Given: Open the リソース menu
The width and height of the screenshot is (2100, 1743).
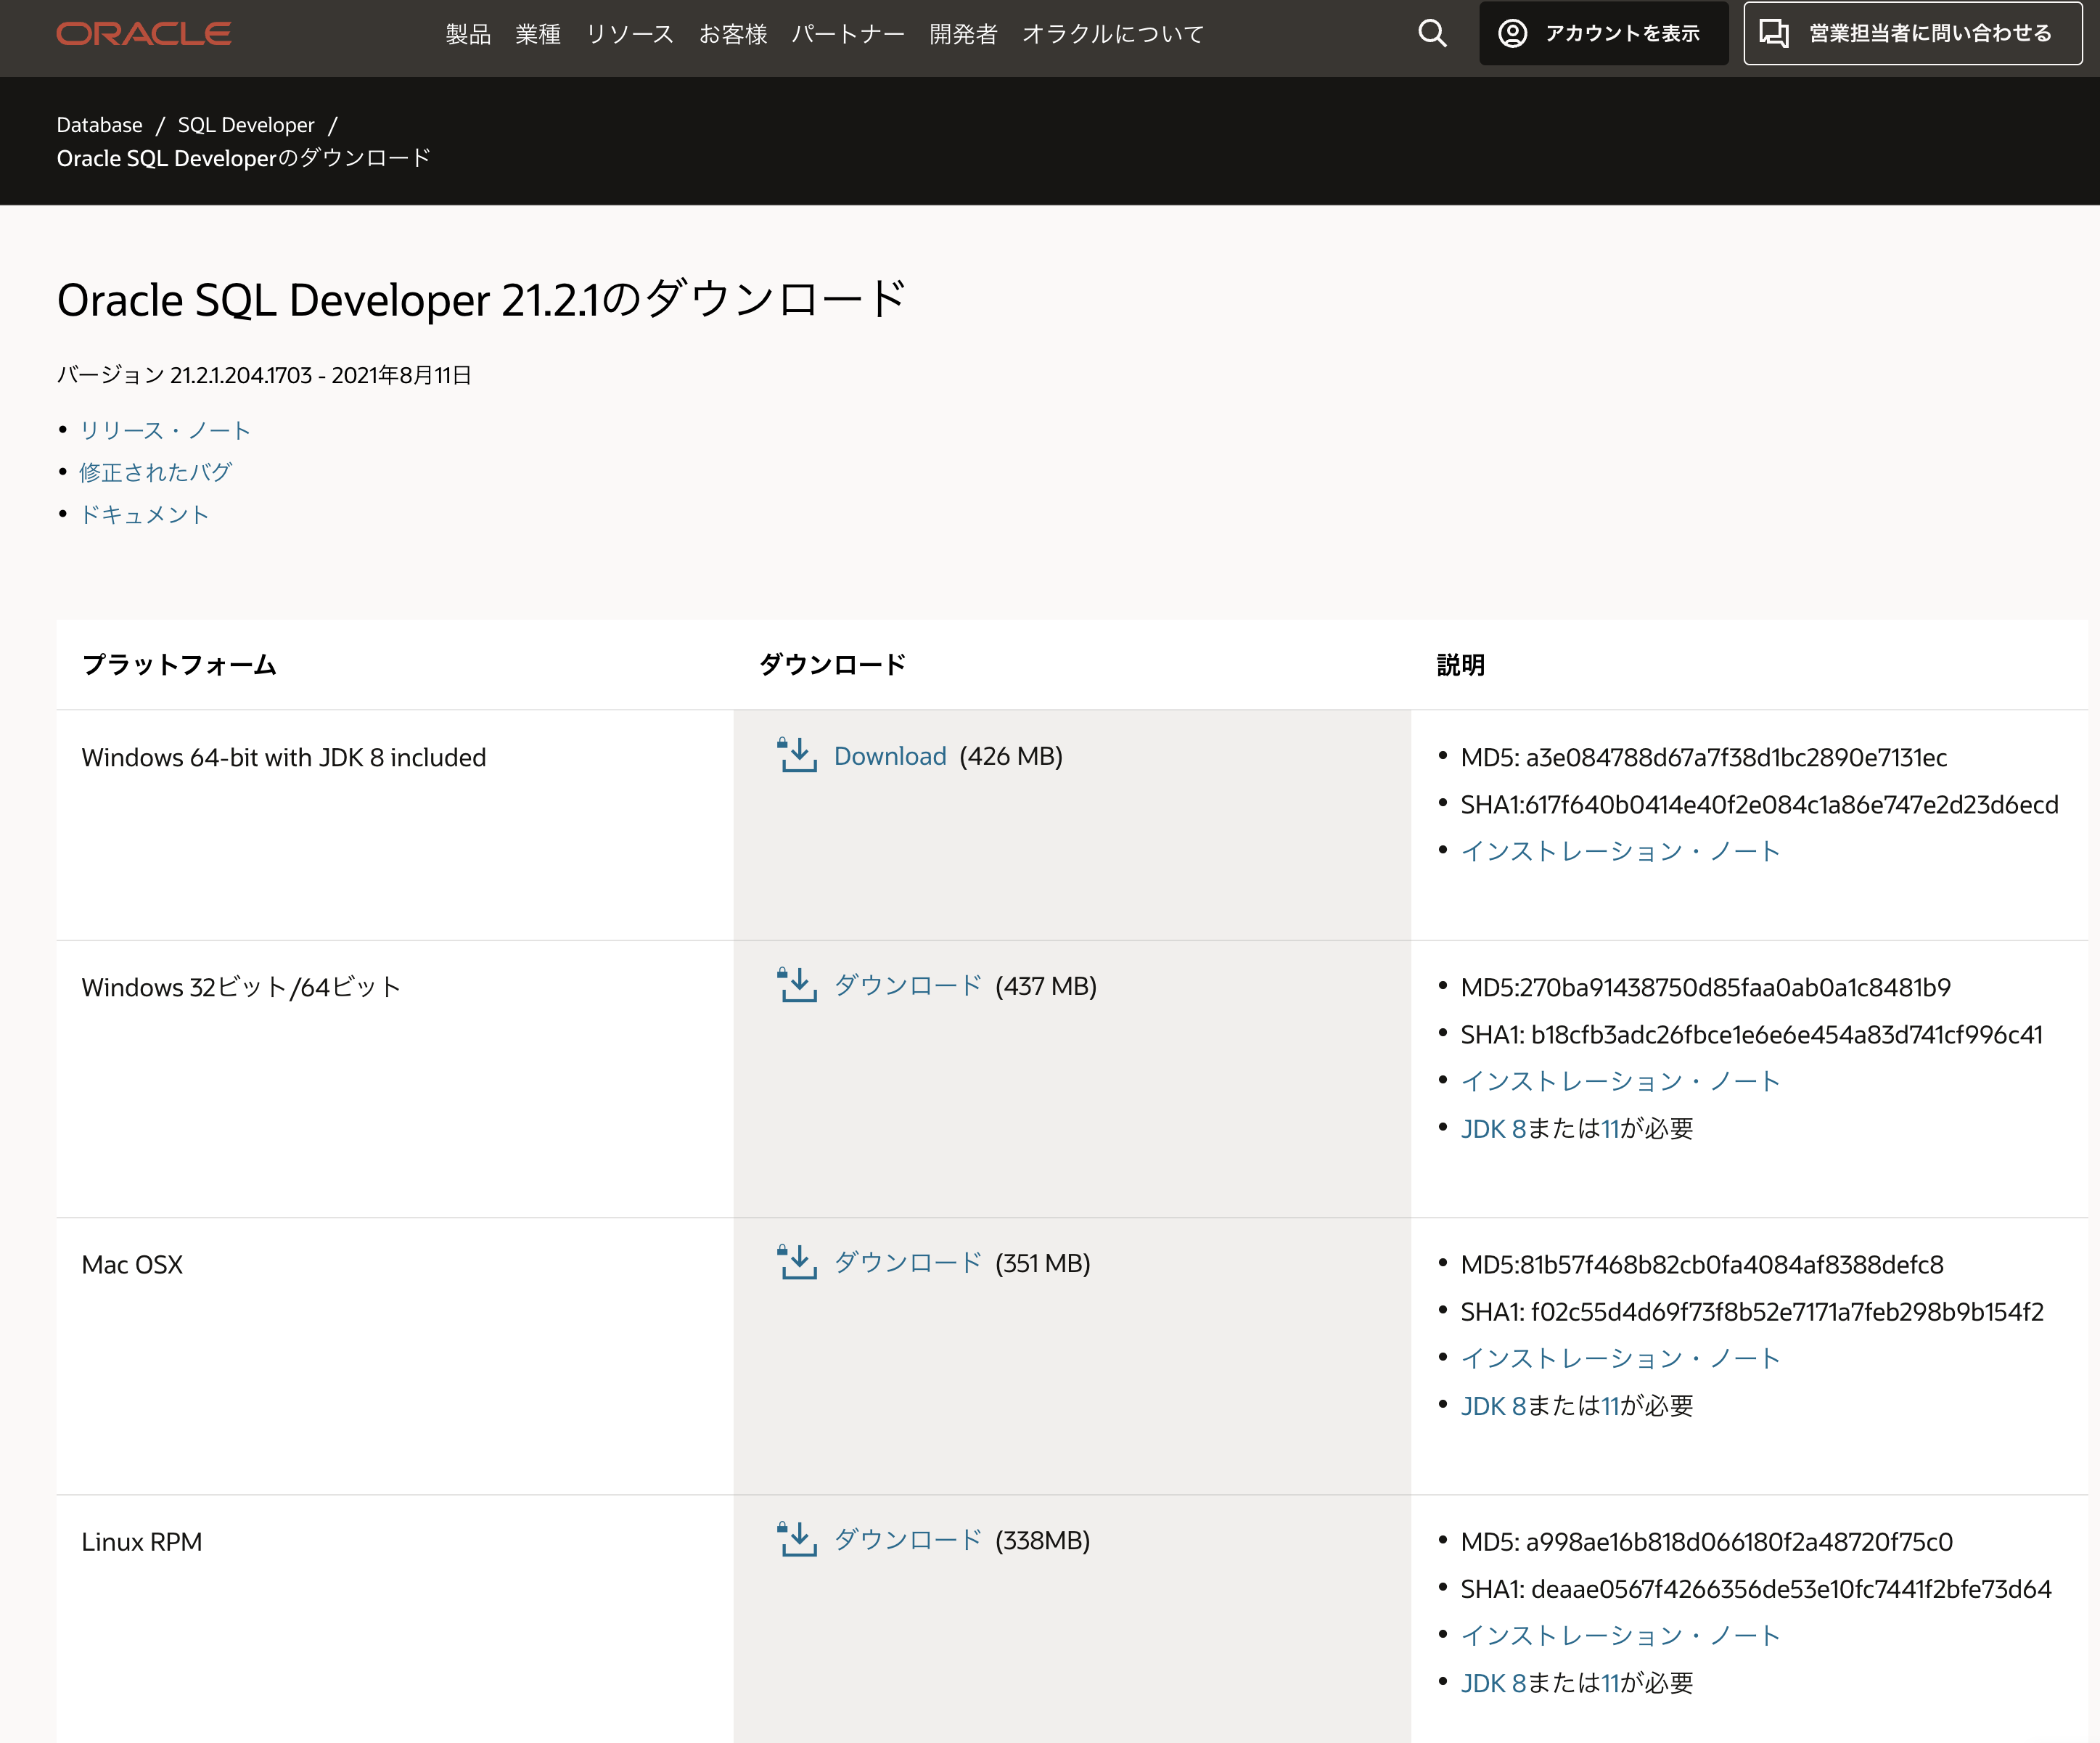Looking at the screenshot, I should [x=630, y=33].
